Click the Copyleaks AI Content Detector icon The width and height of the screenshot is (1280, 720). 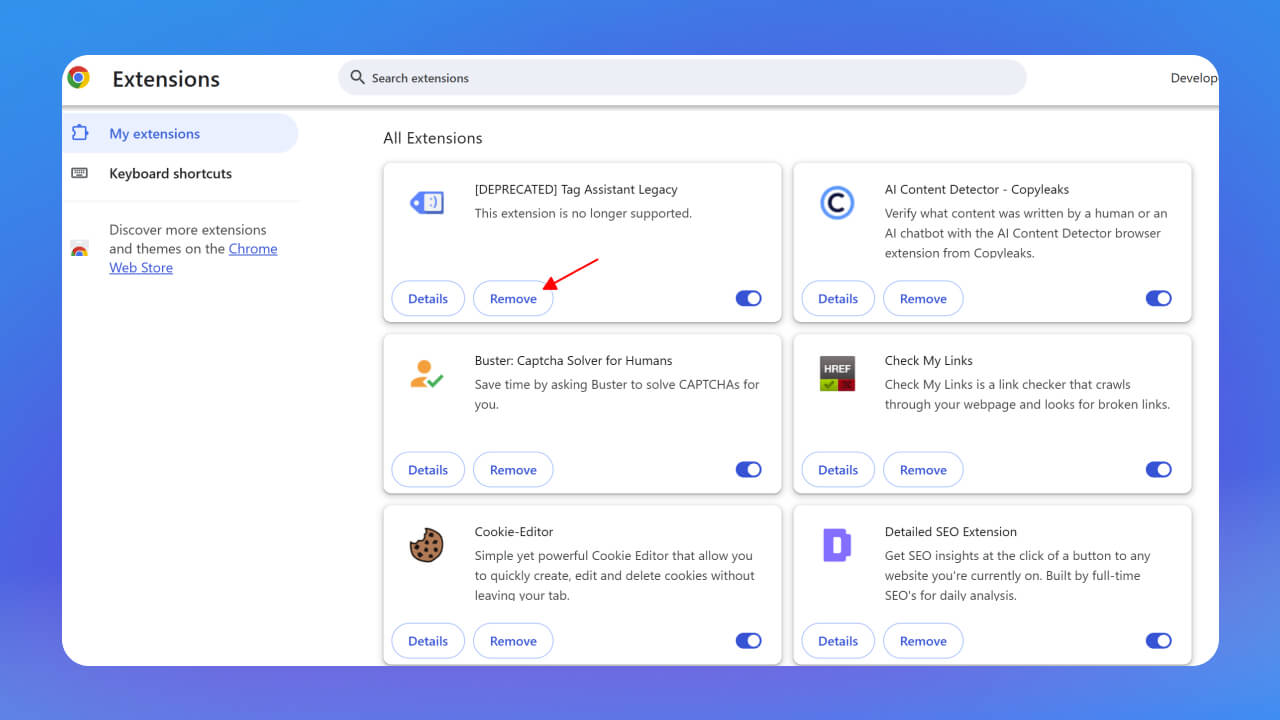pyautogui.click(x=837, y=203)
